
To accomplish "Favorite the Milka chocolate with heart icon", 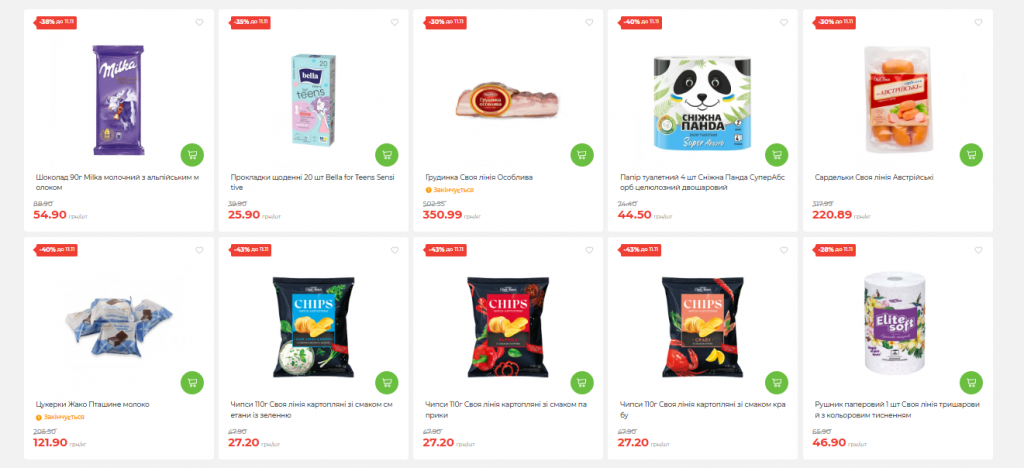I will (x=200, y=22).
